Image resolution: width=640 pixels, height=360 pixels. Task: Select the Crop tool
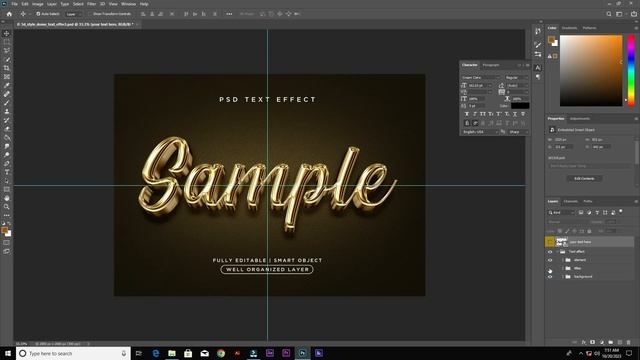[7, 68]
